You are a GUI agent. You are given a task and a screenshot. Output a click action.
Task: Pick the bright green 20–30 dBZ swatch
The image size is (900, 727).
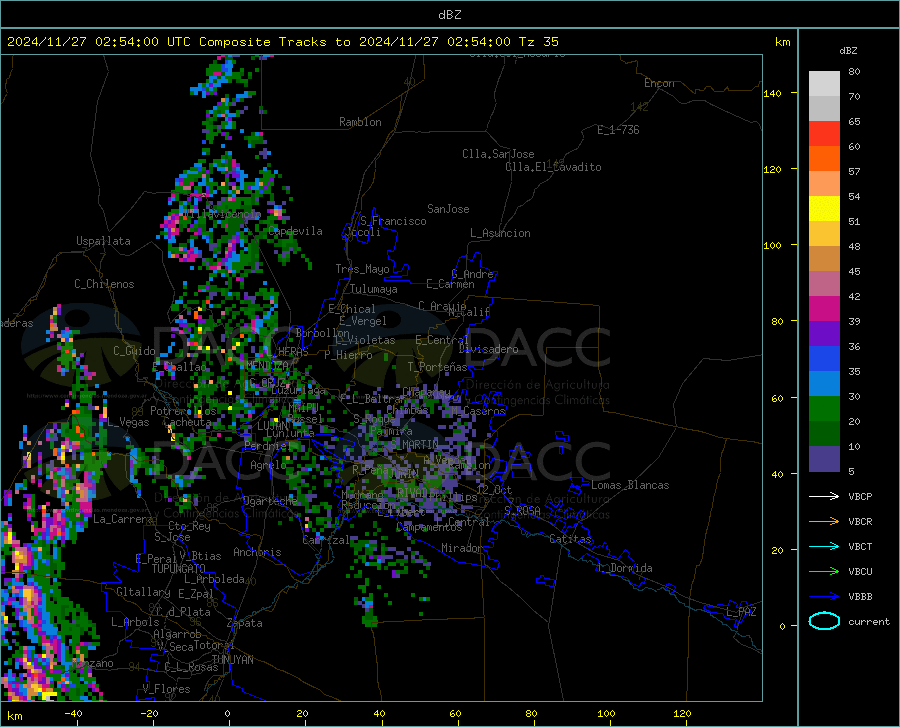824,409
